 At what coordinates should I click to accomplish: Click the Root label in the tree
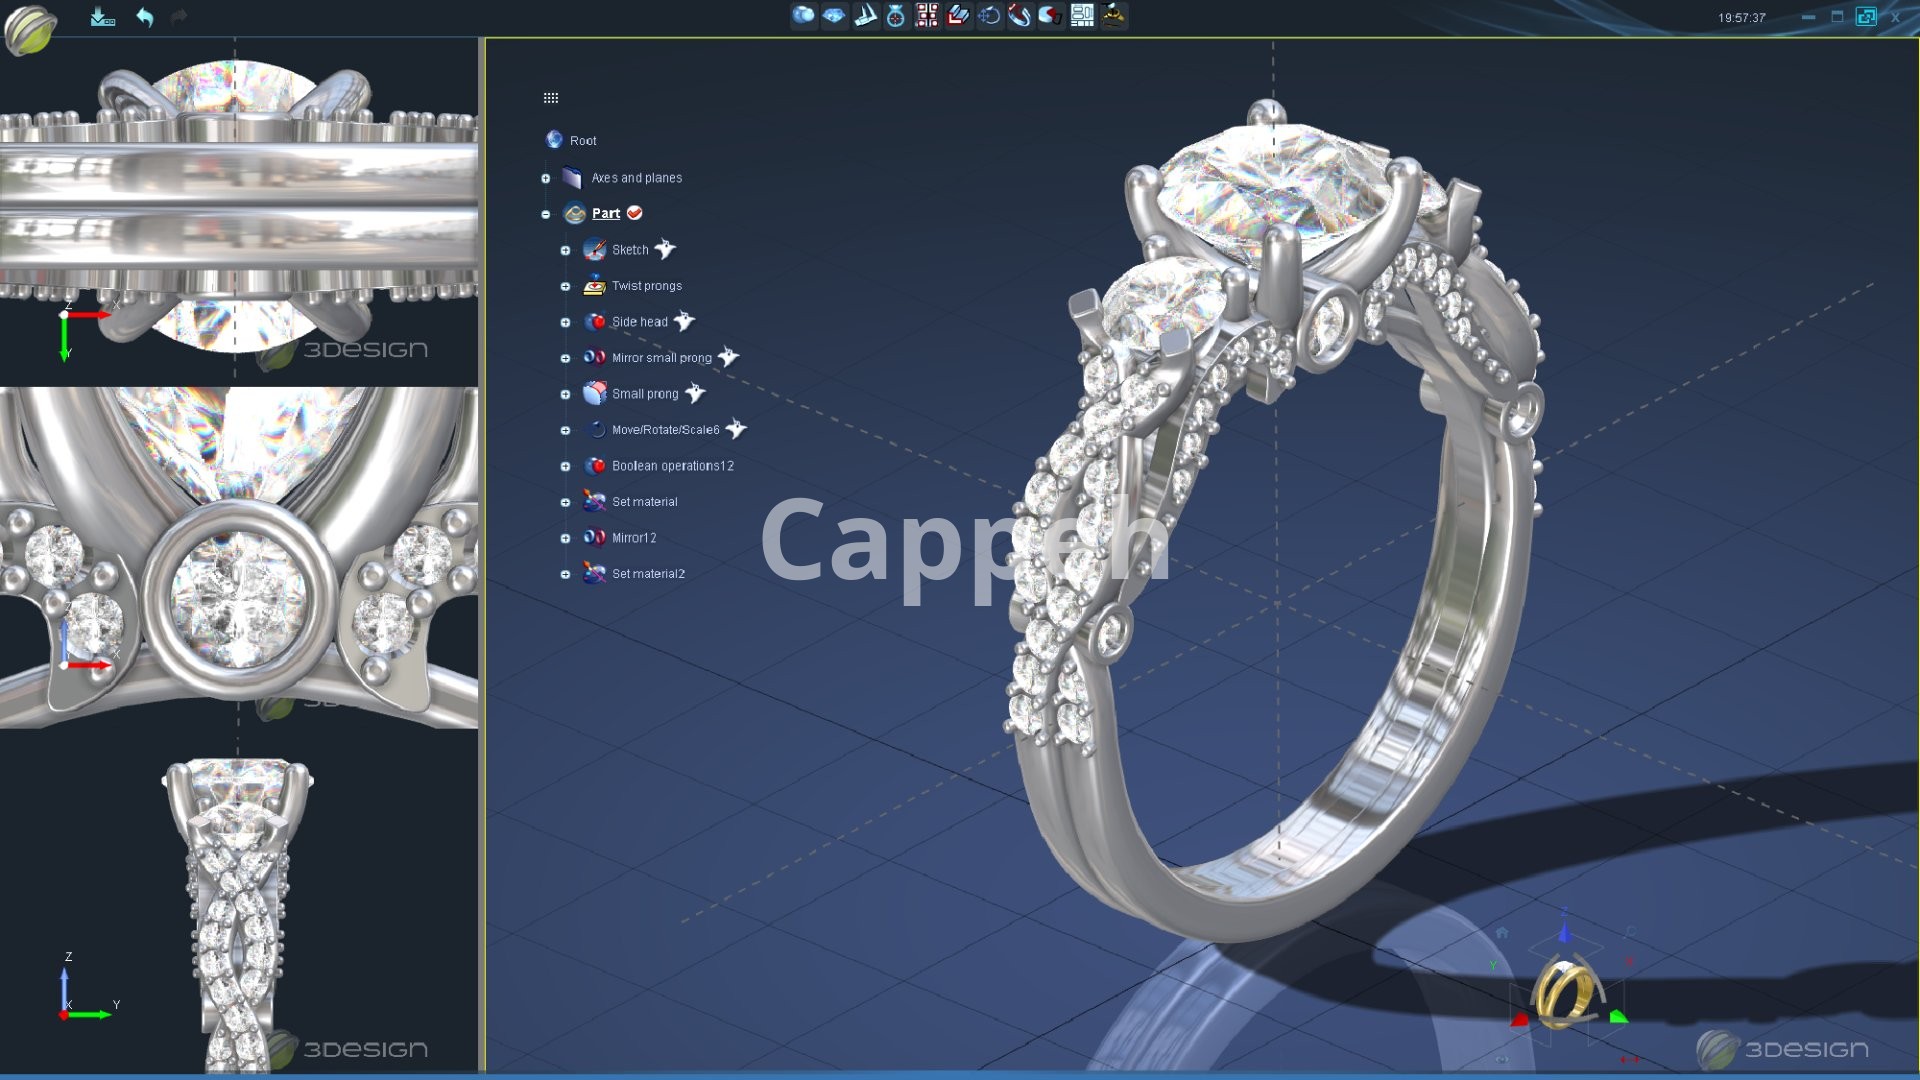(x=583, y=141)
